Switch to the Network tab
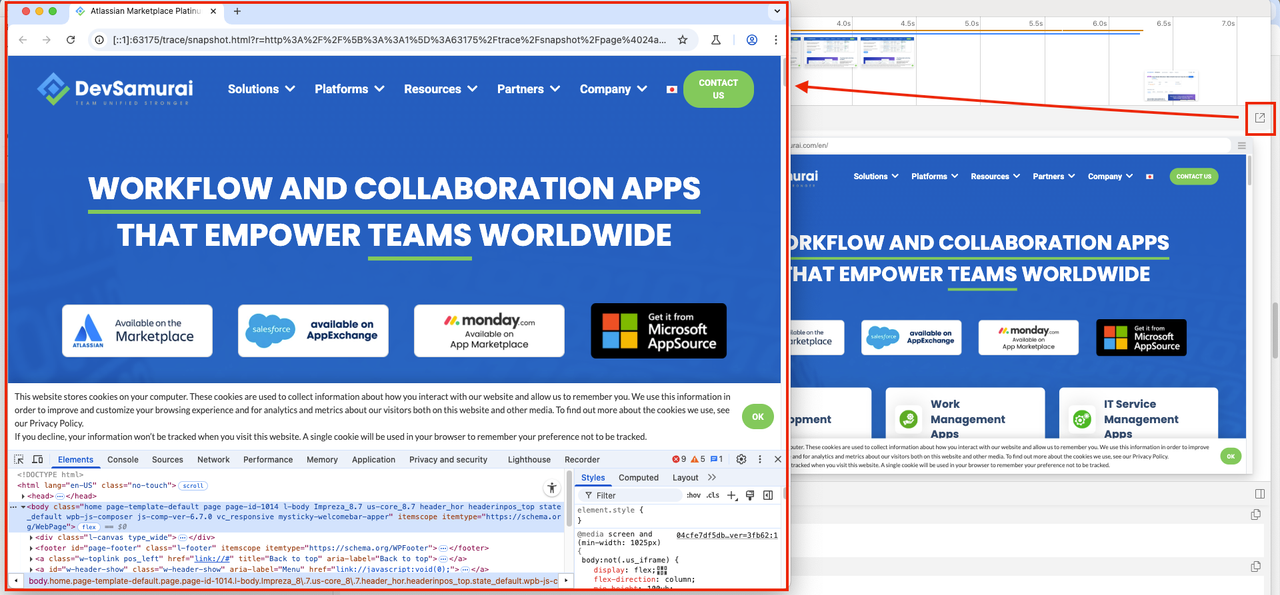The height and width of the screenshot is (595, 1280). pos(213,460)
